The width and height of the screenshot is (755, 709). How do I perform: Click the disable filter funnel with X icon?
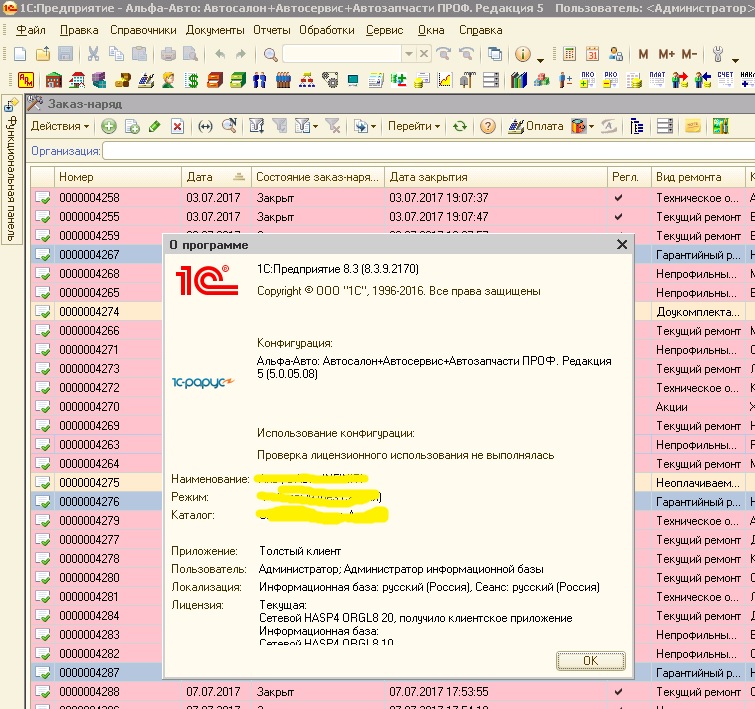[333, 126]
